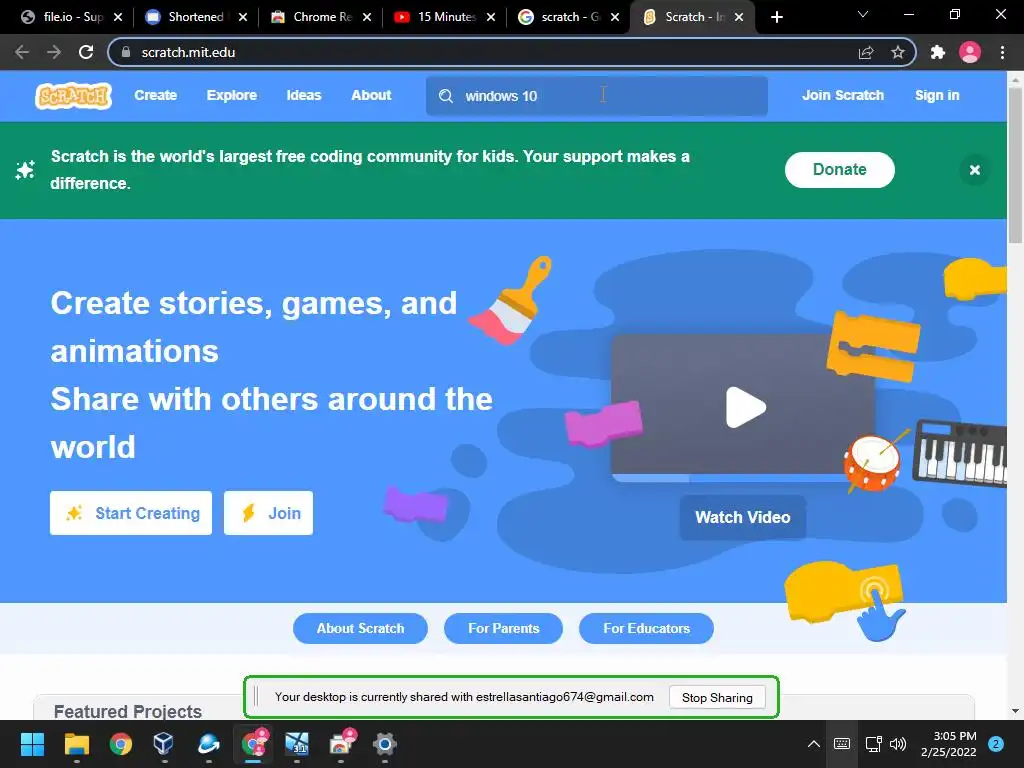This screenshot has height=768, width=1024.
Task: Open the notification center badge
Action: (x=996, y=744)
